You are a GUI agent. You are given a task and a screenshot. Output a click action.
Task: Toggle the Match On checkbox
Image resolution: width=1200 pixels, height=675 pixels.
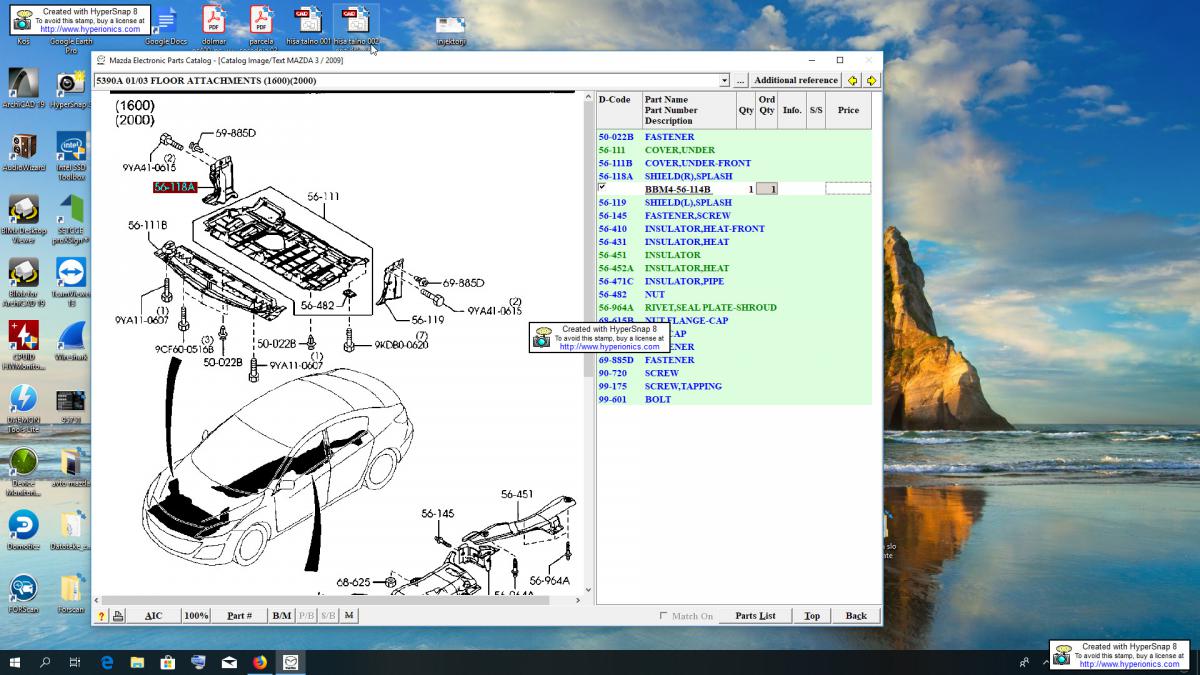coord(664,616)
